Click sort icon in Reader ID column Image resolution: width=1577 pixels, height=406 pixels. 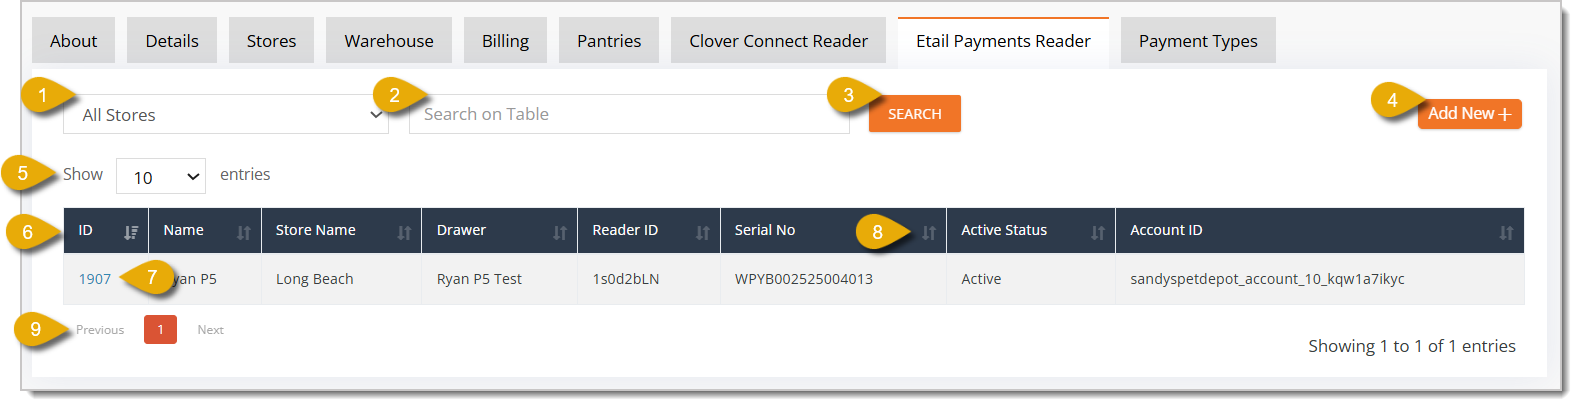[x=703, y=232]
